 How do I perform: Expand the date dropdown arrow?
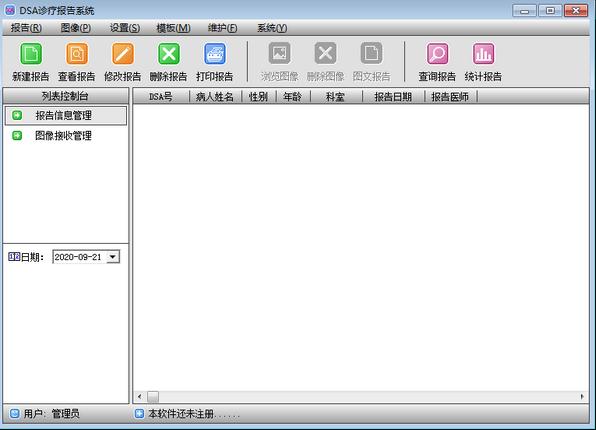pos(113,257)
